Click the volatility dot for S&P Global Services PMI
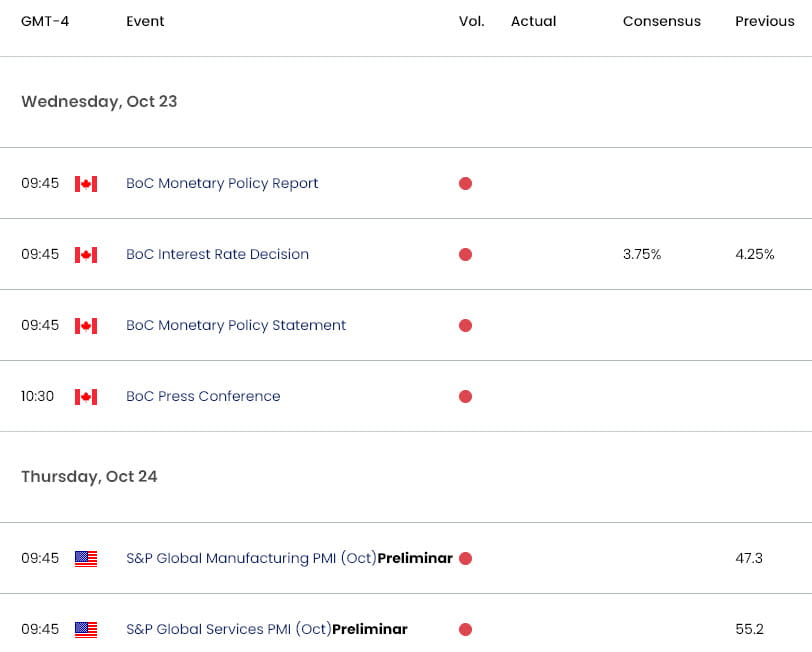The width and height of the screenshot is (812, 652). pos(465,629)
